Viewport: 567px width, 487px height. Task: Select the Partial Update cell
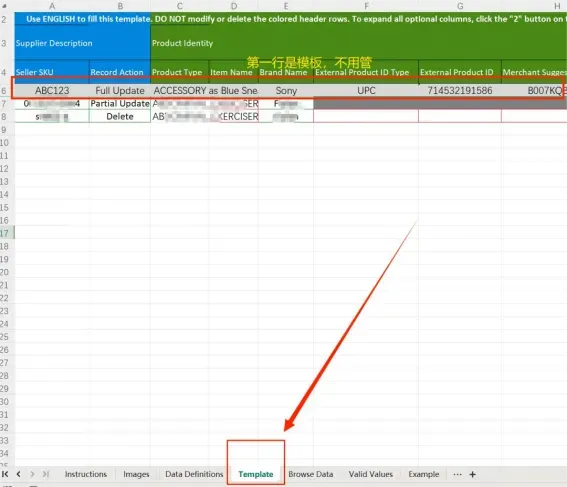(x=120, y=103)
